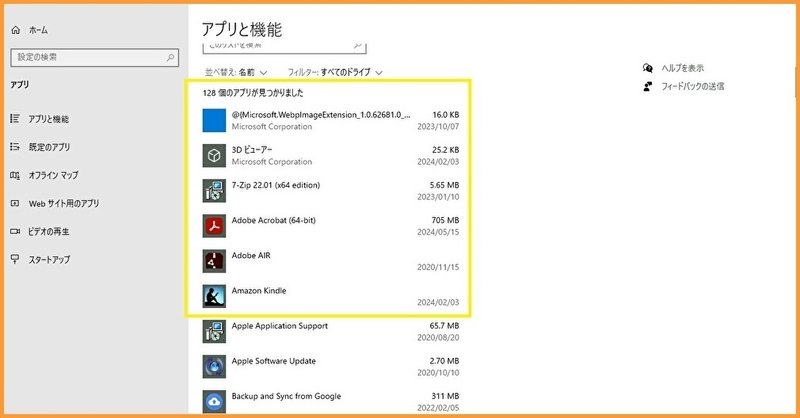
Task: Click the 2023/01/10 install date
Action: click(438, 197)
